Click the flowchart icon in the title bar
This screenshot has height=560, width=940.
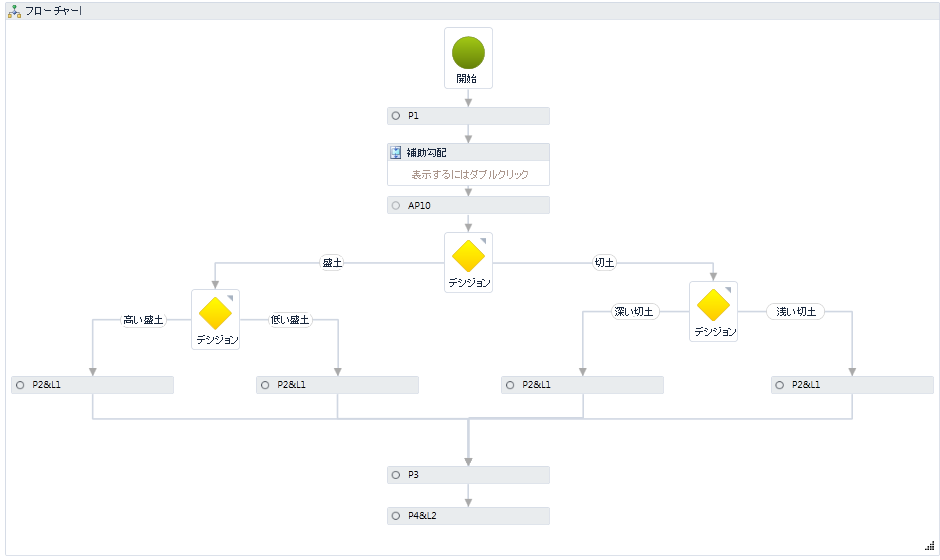[14, 11]
